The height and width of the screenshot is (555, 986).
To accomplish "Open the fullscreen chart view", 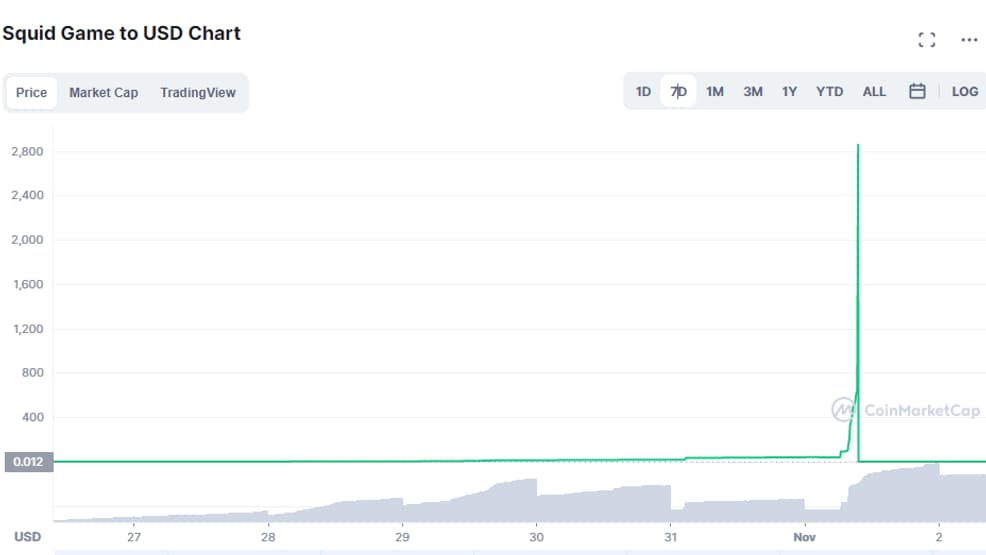I will click(x=926, y=40).
